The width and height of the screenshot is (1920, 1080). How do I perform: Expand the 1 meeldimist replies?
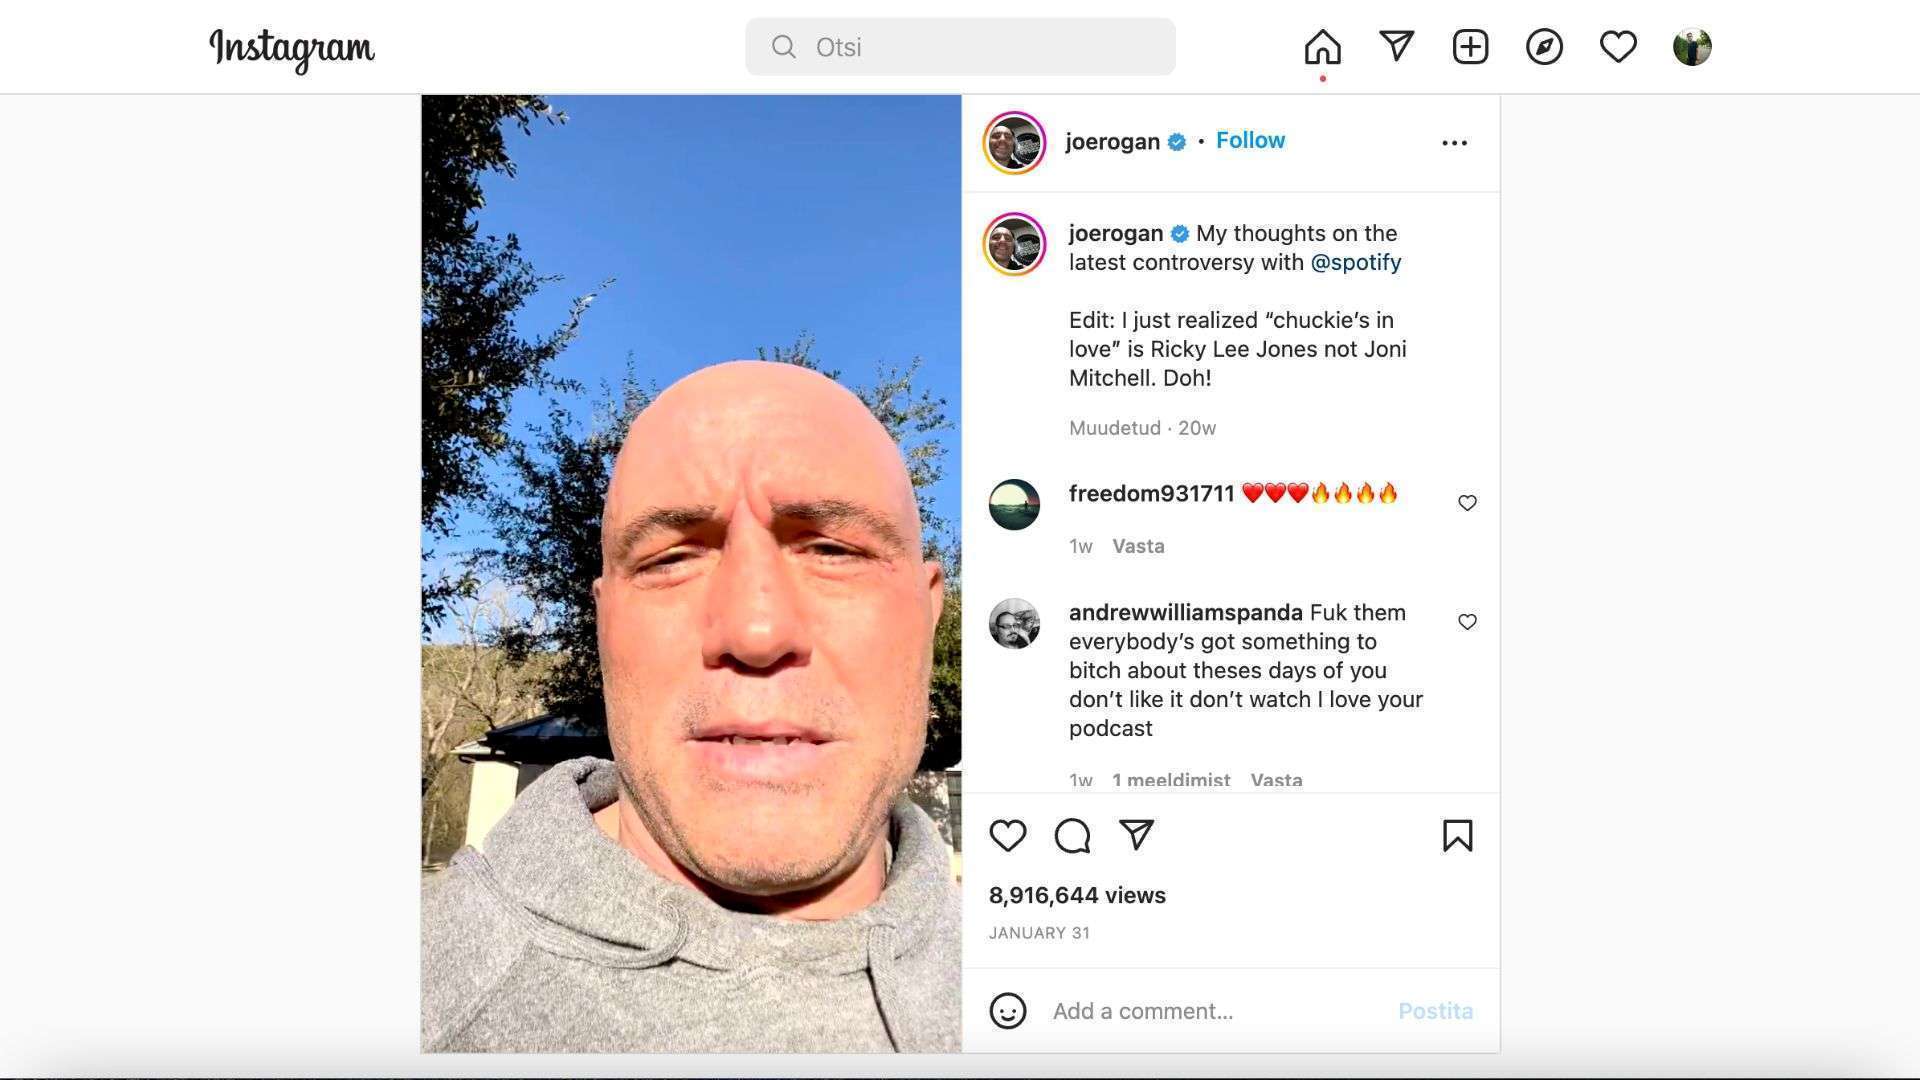coord(1171,780)
